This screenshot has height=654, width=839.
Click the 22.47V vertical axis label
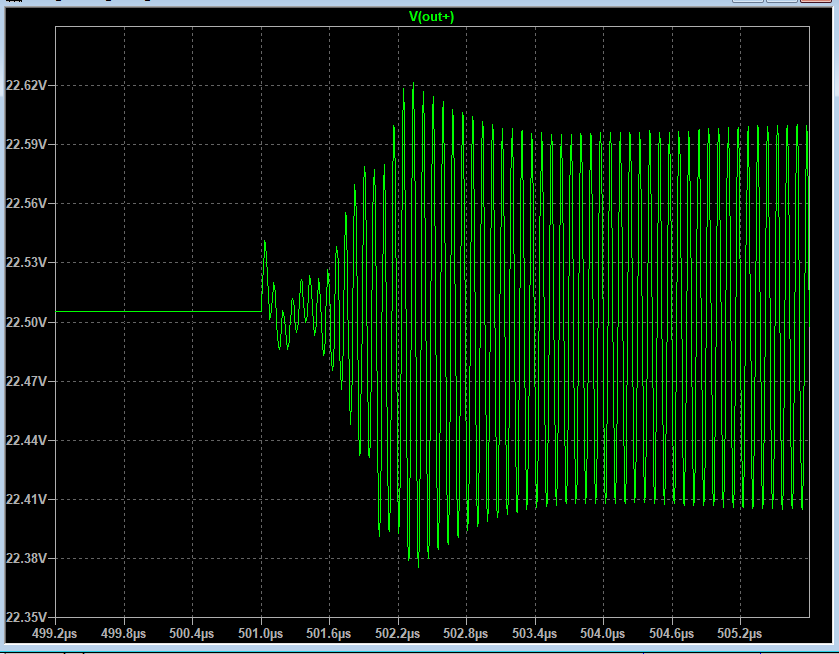click(x=26, y=381)
